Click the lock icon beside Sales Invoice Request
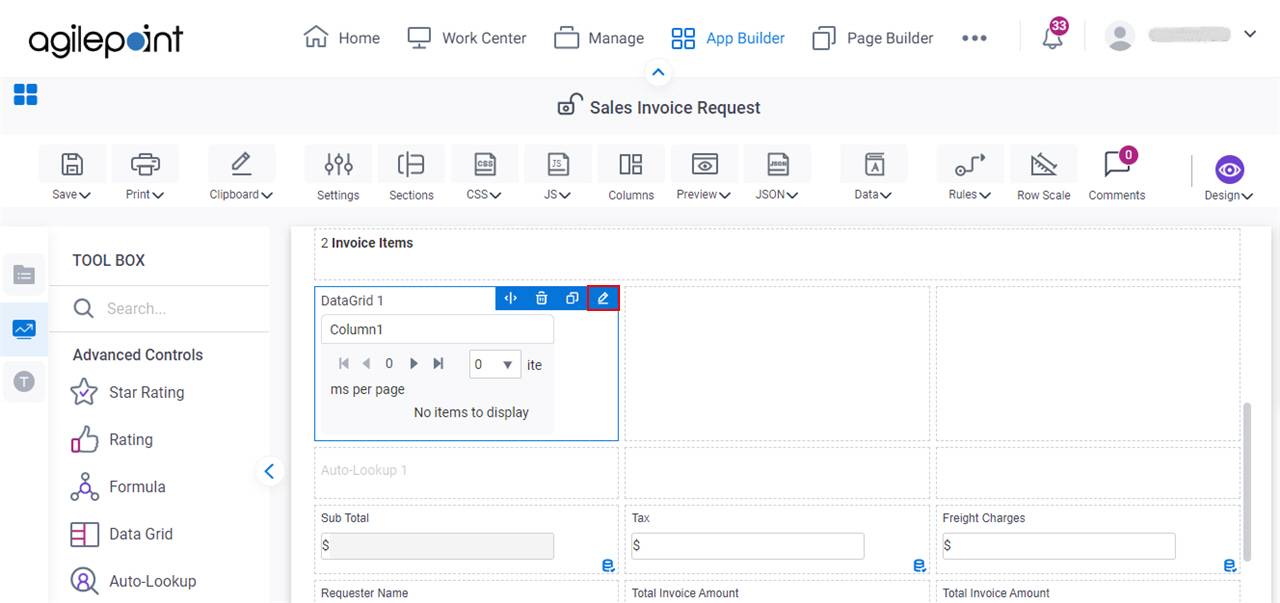 click(x=569, y=105)
